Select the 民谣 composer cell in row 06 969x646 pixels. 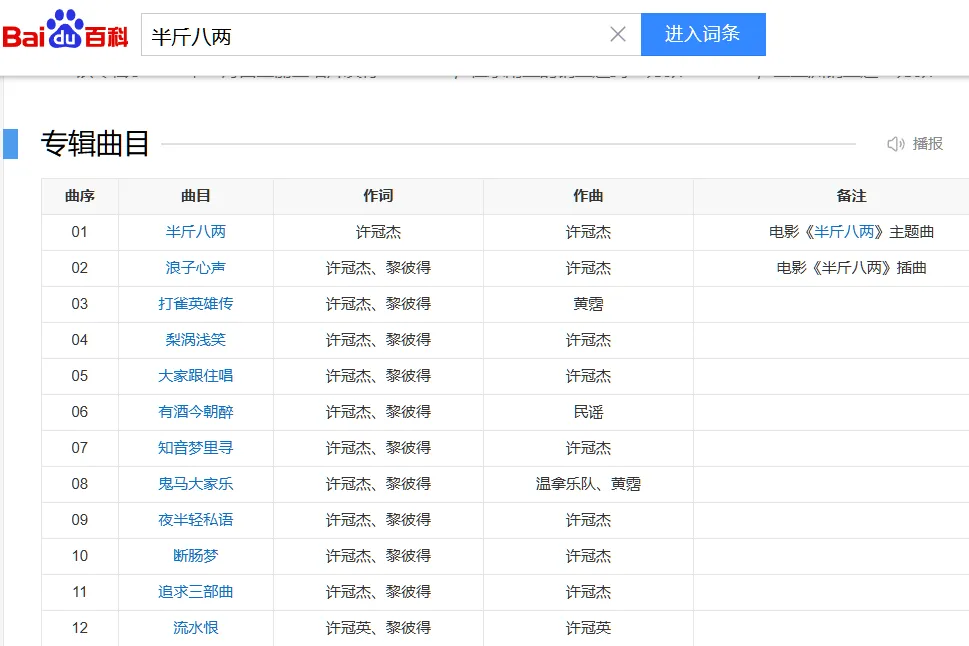pos(588,412)
